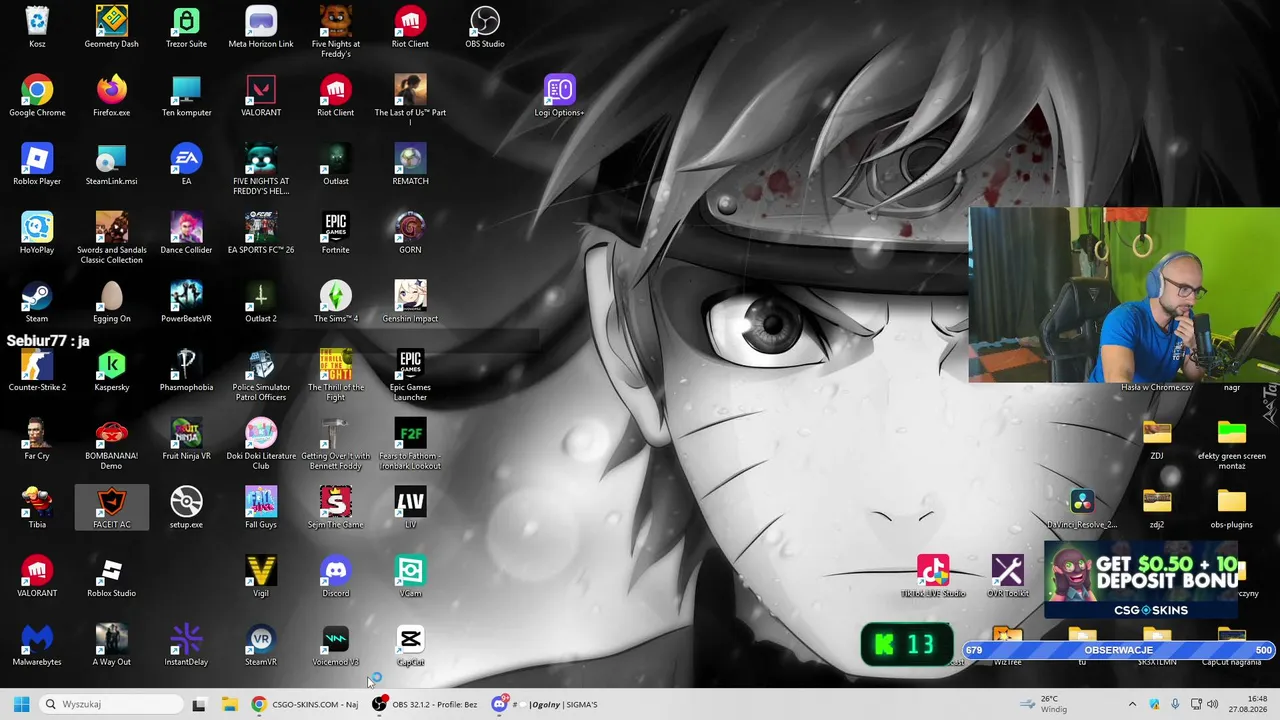
Task: Select Getting Over It with Bennett Foddy
Action: coord(336,444)
